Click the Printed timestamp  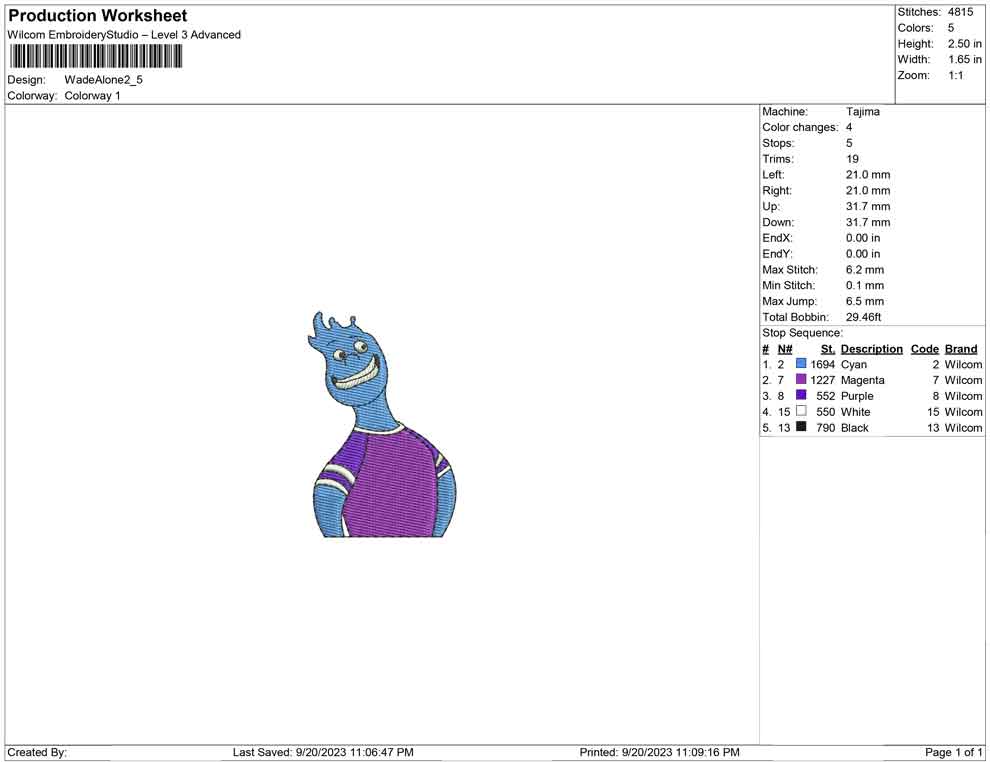[660, 752]
